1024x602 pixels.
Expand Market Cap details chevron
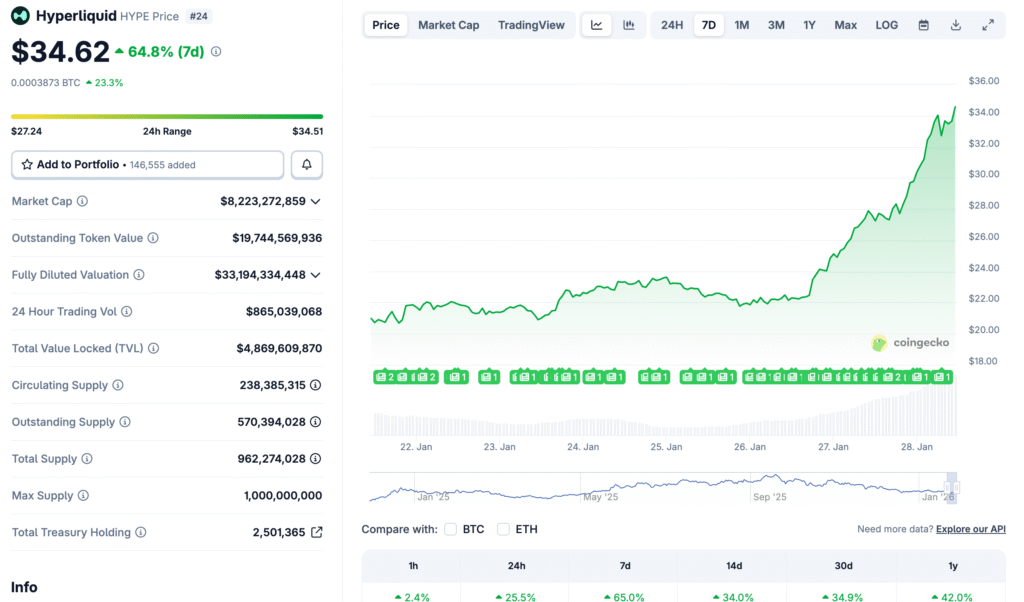316,201
